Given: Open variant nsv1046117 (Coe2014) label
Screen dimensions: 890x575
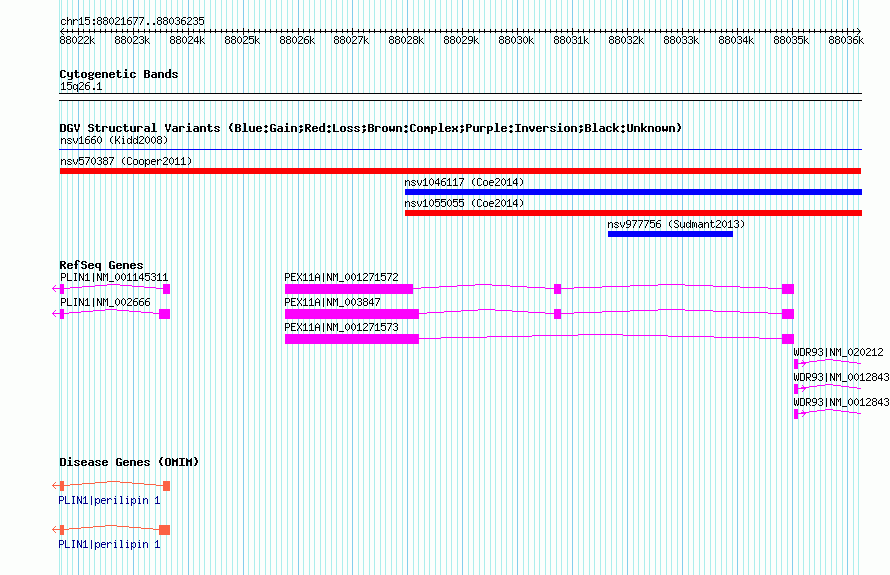Looking at the screenshot, I should click(x=464, y=182).
